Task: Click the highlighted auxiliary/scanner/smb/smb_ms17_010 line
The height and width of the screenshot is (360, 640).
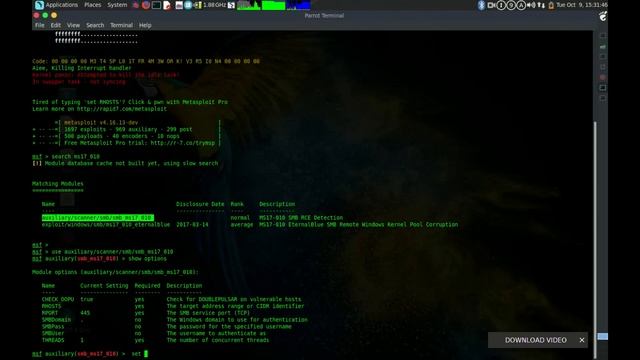Action: click(x=98, y=218)
